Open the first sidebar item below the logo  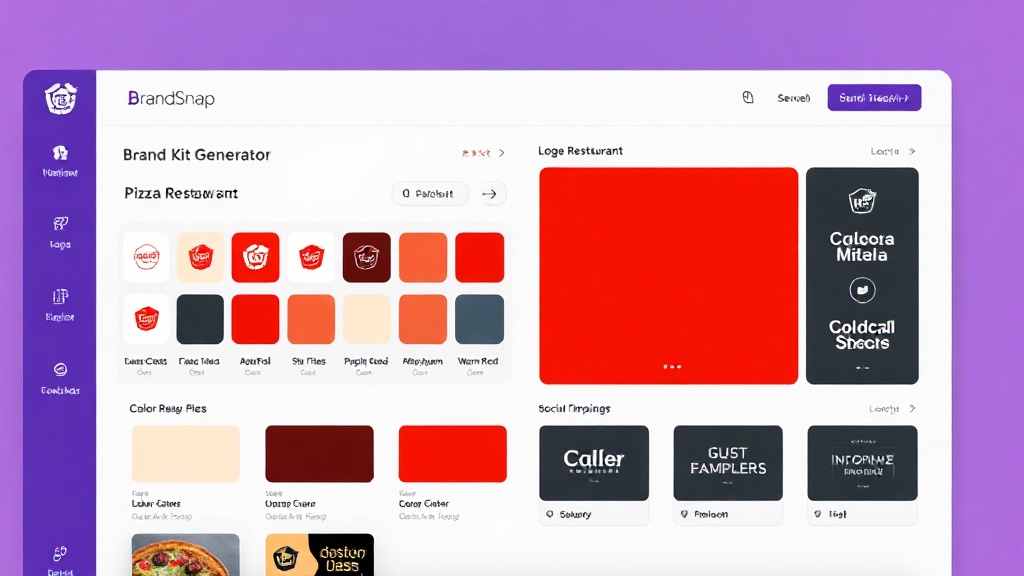[60, 161]
